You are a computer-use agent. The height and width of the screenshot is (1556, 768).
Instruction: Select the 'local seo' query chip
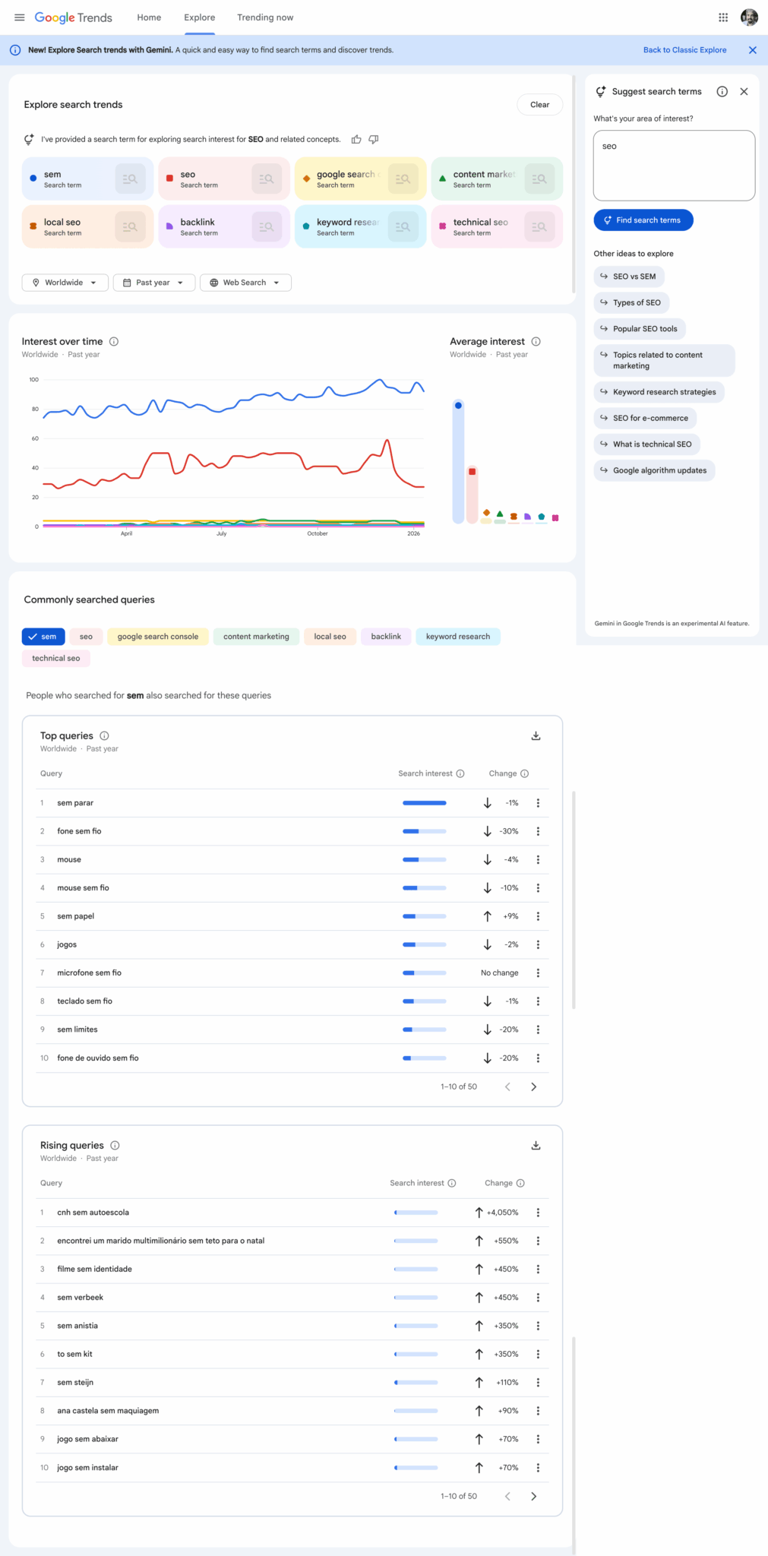[330, 635]
